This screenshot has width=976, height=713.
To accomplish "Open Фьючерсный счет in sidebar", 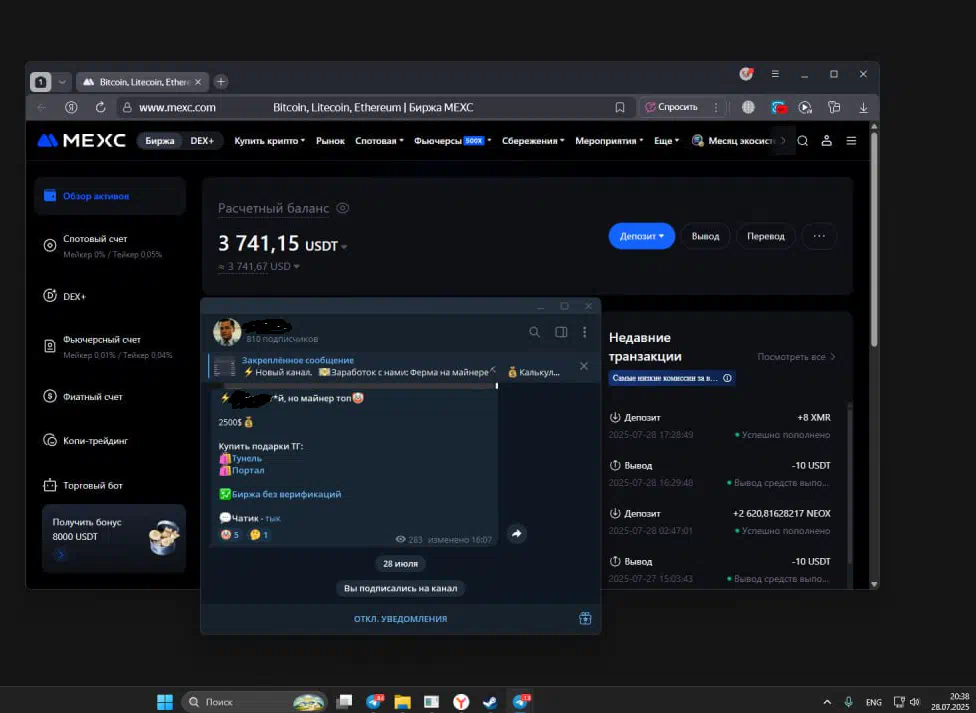I will pos(110,347).
